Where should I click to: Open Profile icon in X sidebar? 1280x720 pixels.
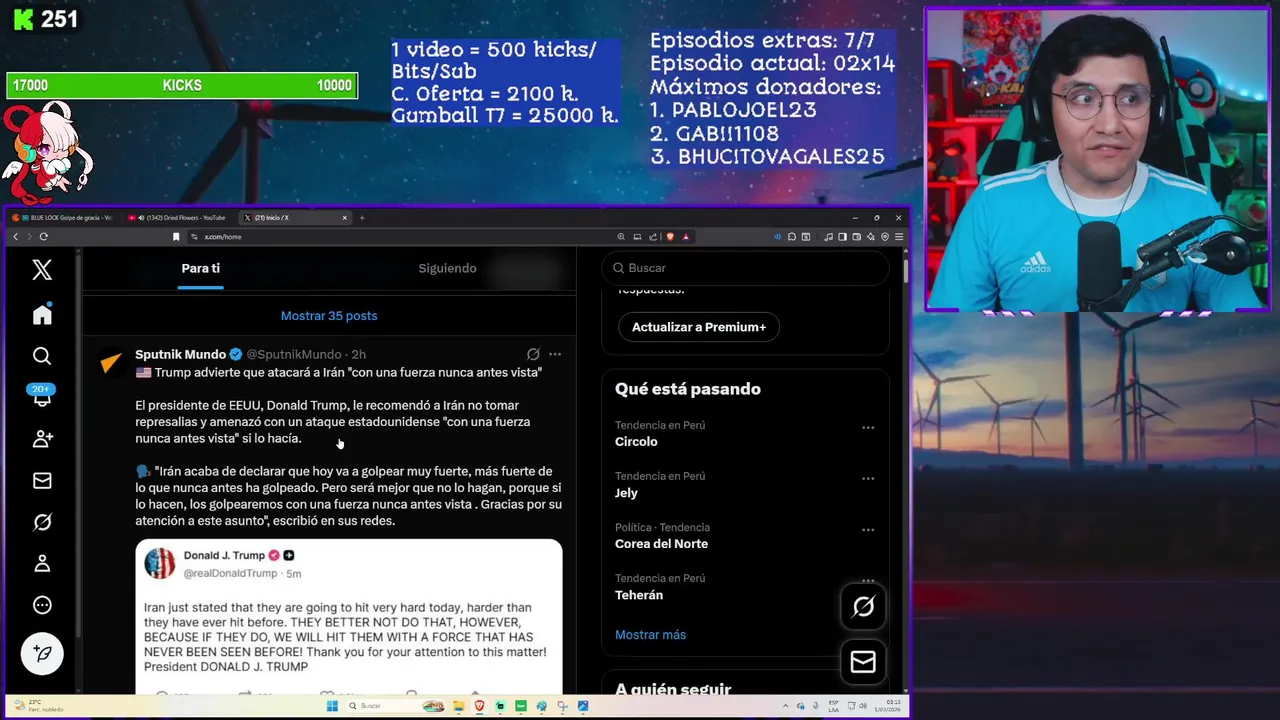(42, 564)
